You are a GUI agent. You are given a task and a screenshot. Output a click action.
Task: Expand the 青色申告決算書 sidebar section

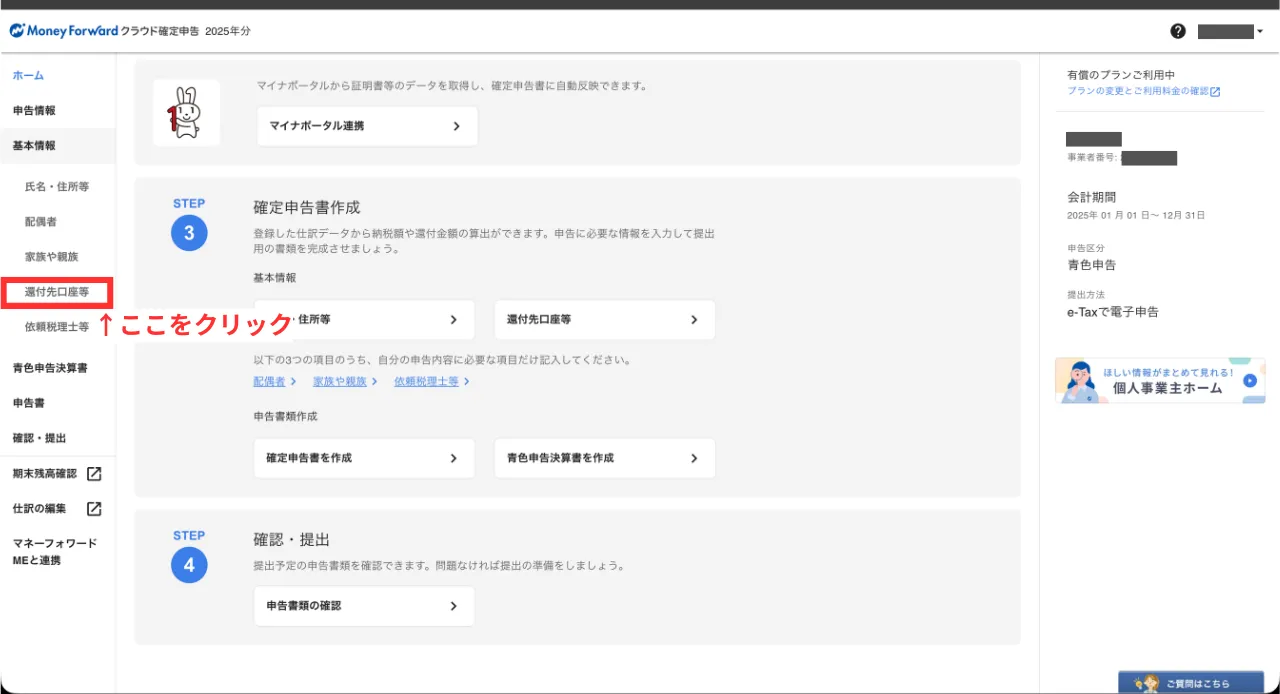point(50,368)
